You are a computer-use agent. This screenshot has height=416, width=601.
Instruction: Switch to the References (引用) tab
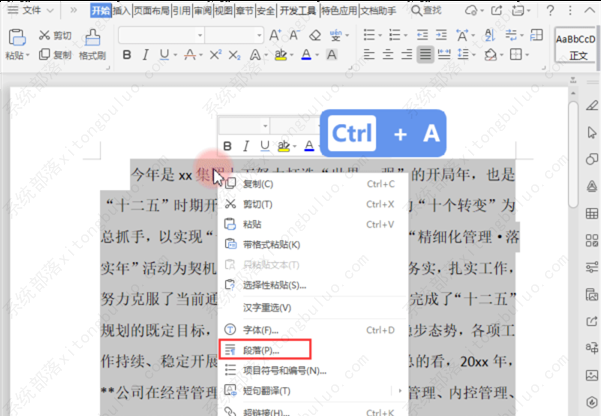coord(181,11)
